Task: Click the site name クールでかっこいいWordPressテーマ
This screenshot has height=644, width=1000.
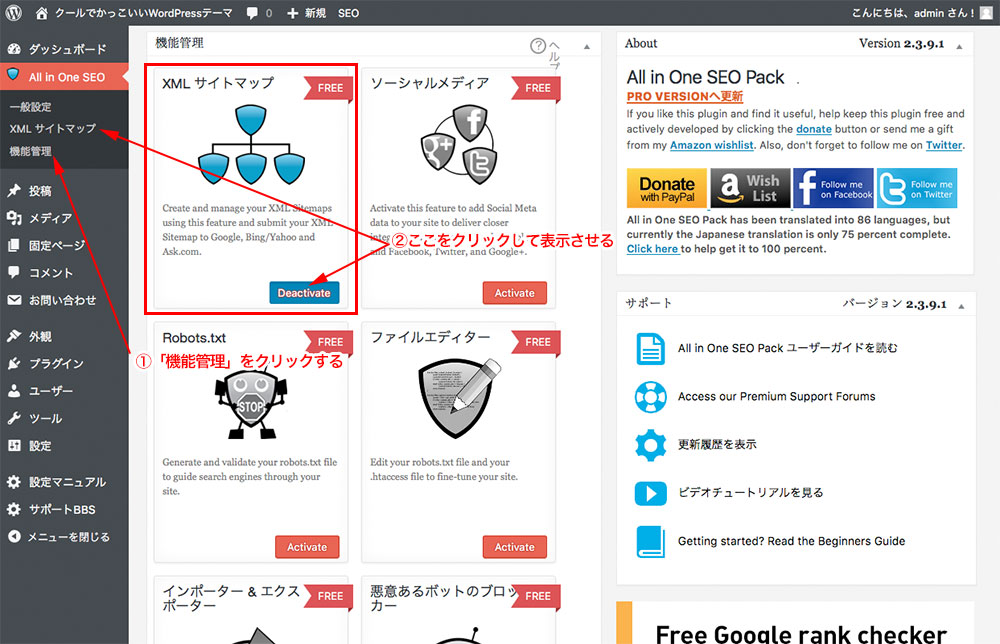Action: click(x=143, y=13)
